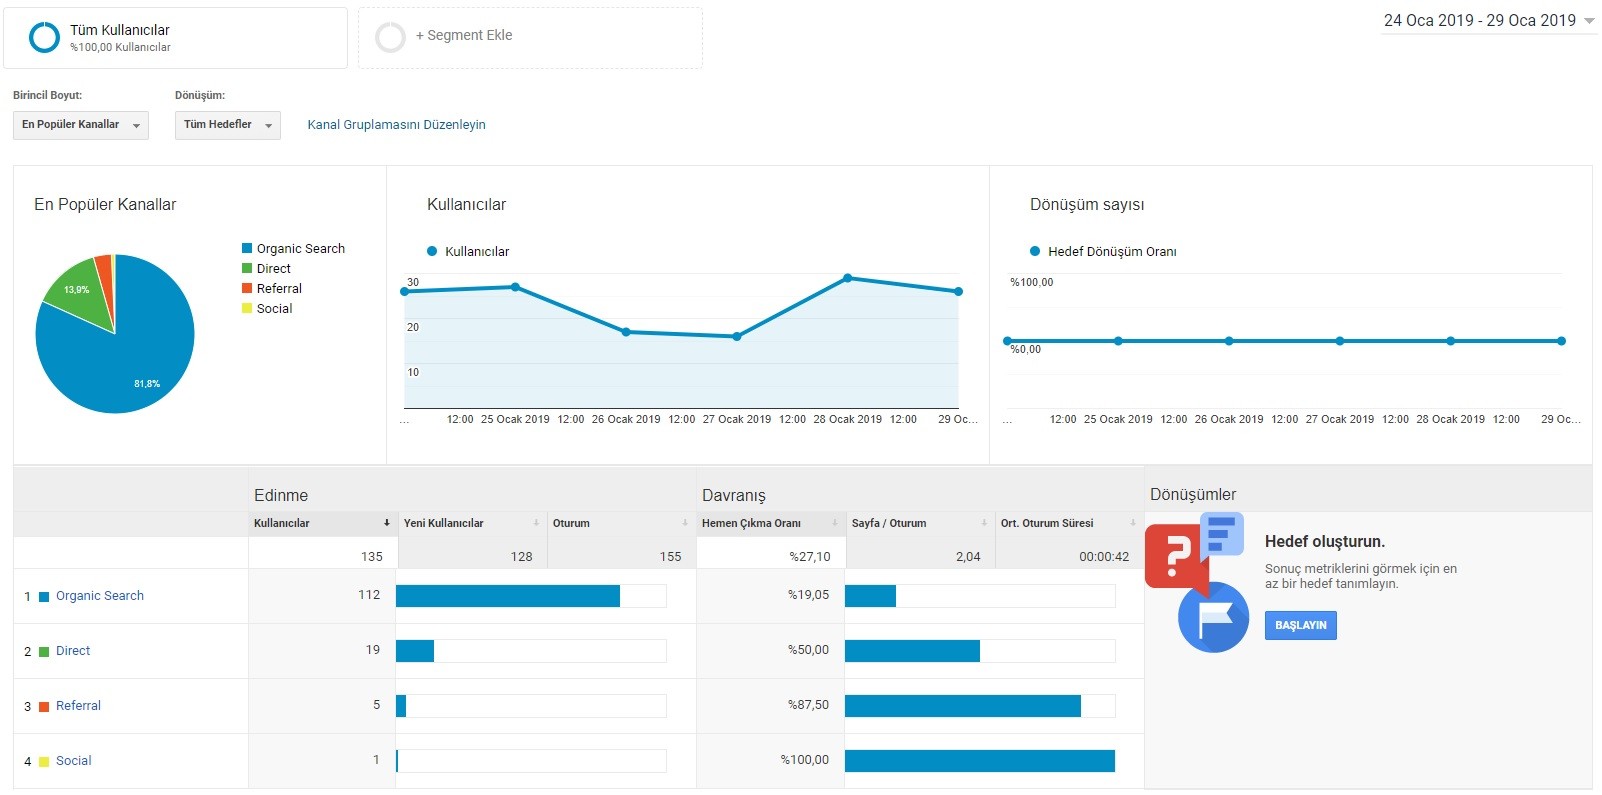Click the BAŞLAYIN button
This screenshot has height=795, width=1602.
[1300, 625]
